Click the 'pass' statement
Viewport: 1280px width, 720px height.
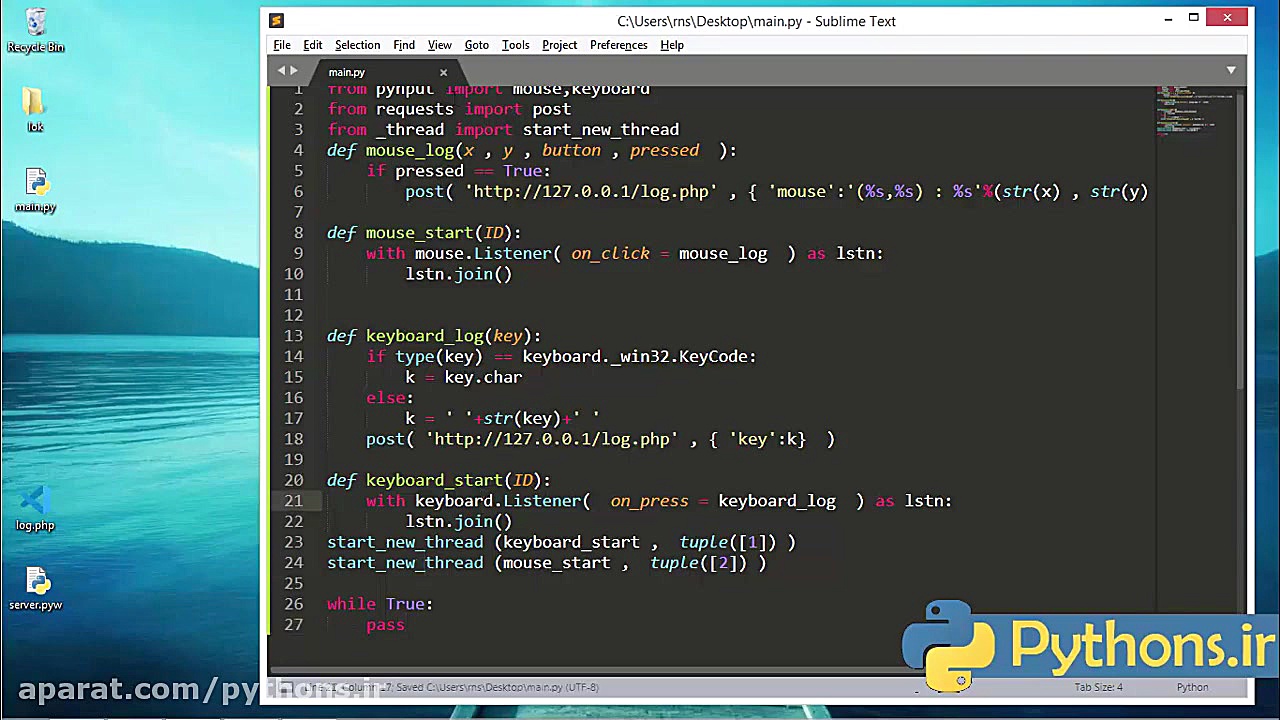385,625
